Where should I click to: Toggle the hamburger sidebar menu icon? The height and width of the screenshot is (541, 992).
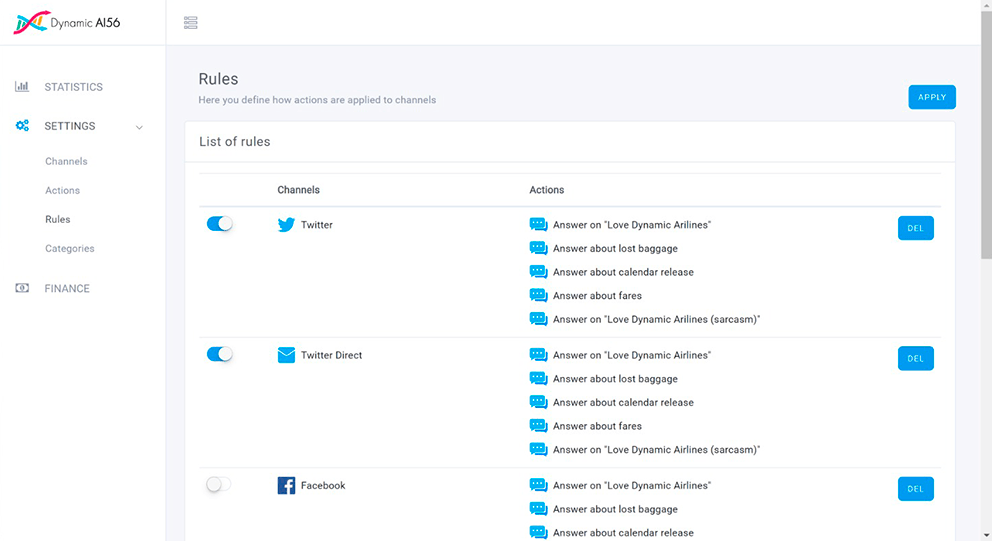(x=191, y=23)
